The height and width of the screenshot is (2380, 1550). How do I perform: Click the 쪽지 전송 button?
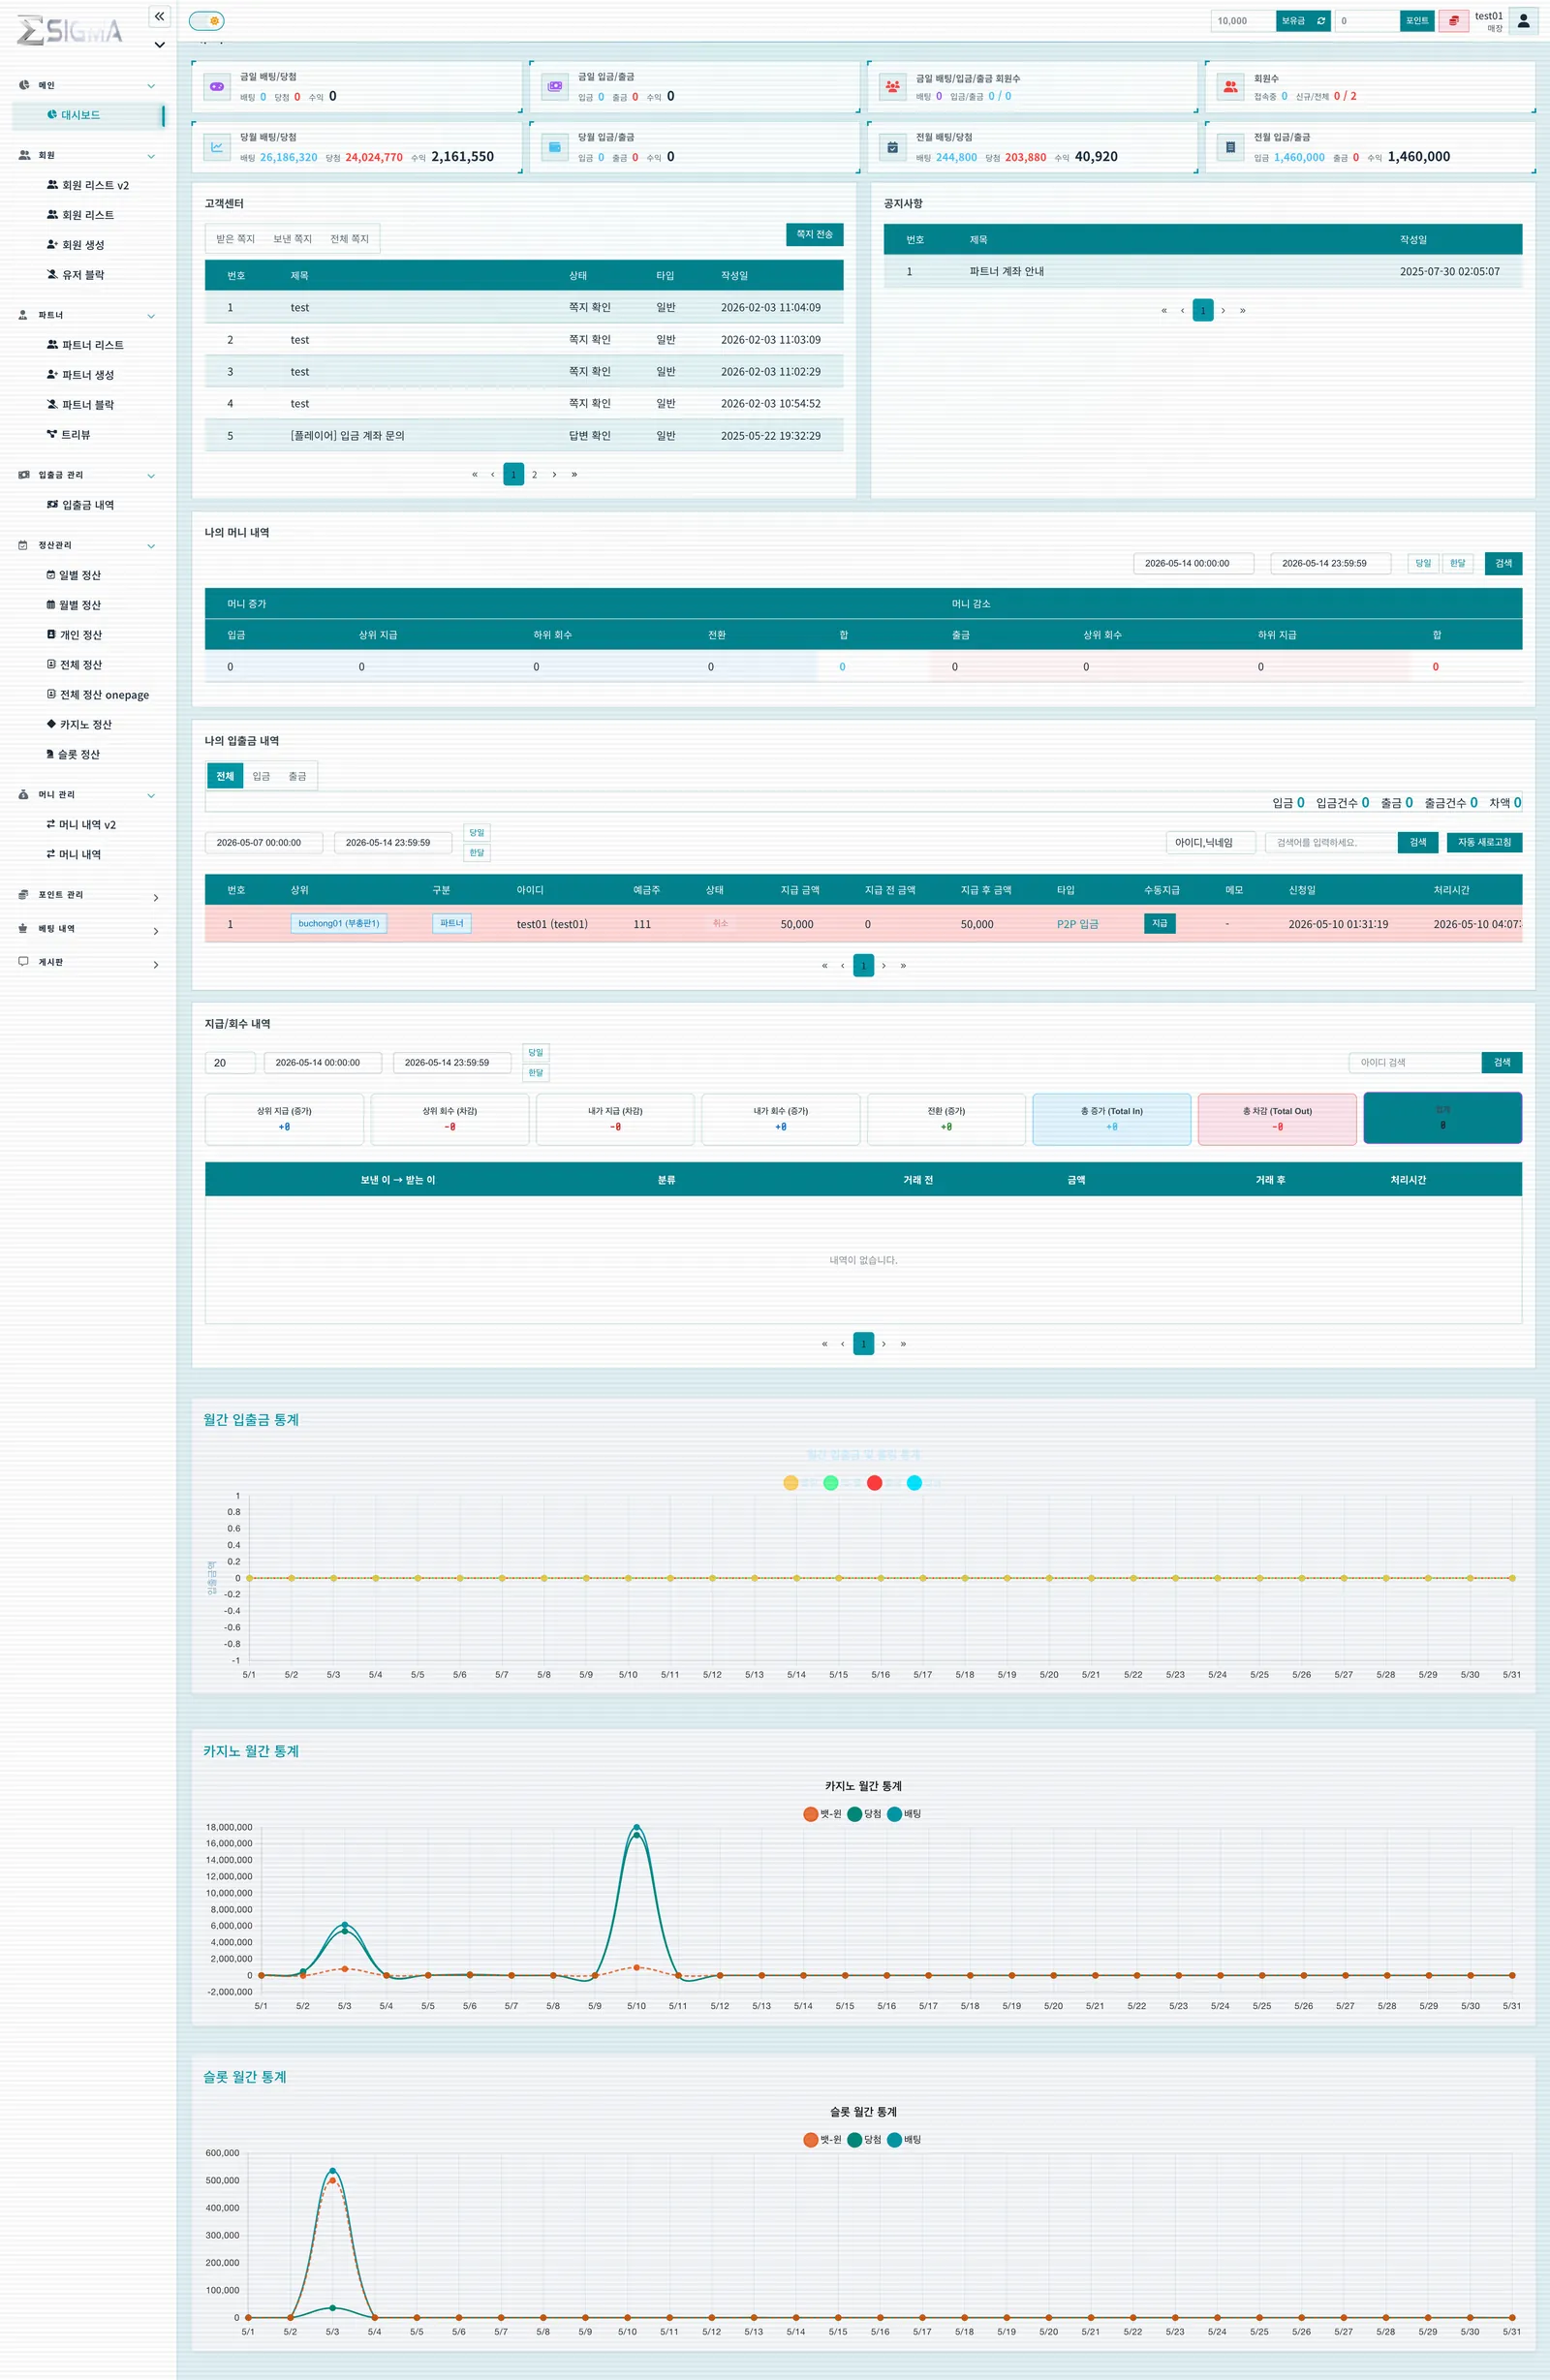click(x=815, y=234)
